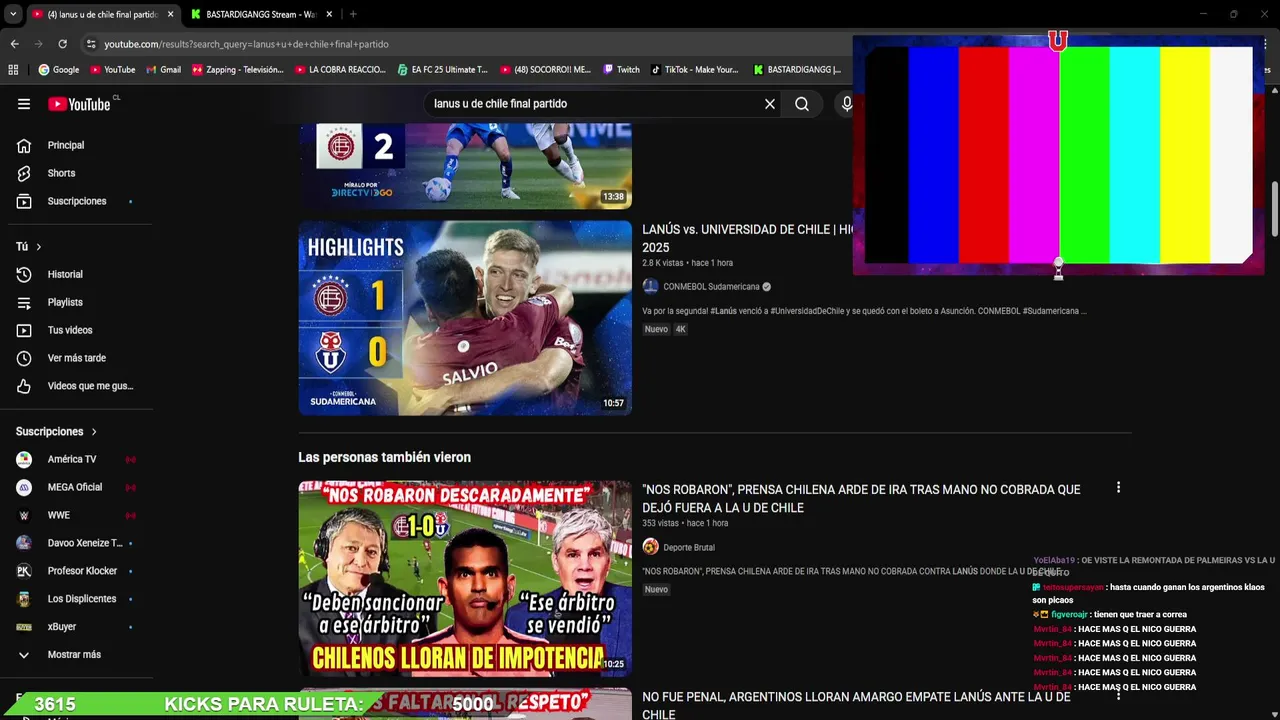
Task: Open options menu for "NOS ROBARON" video
Action: click(1118, 488)
